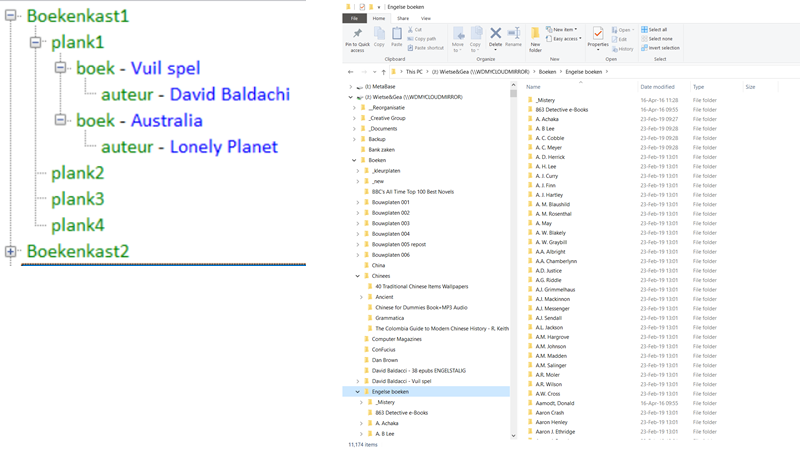The height and width of the screenshot is (450, 800).
Task: Open the File menu
Action: click(x=354, y=18)
